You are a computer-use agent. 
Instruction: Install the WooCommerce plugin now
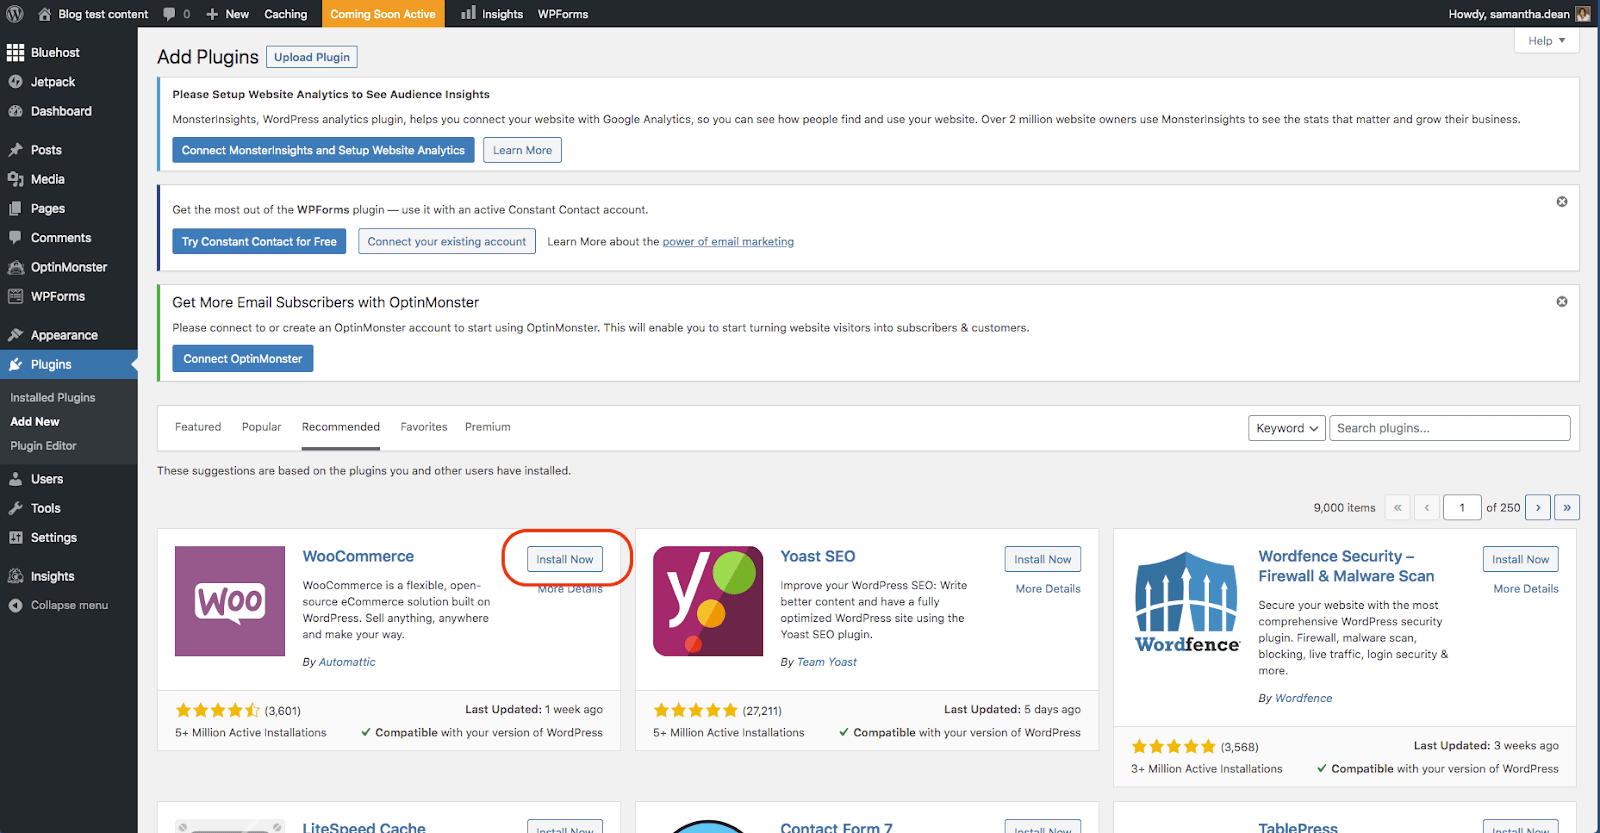[x=565, y=559]
